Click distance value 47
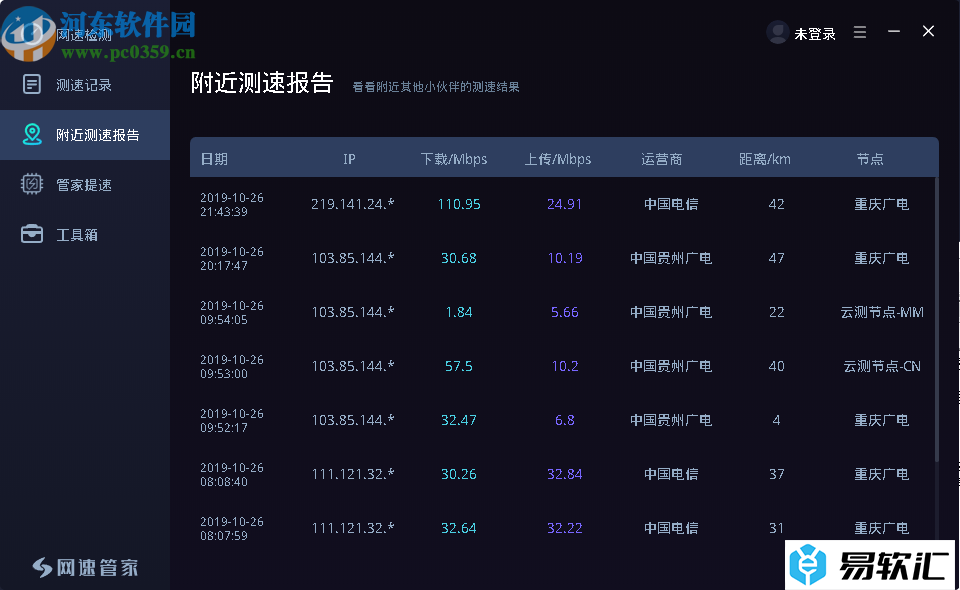 tap(776, 258)
